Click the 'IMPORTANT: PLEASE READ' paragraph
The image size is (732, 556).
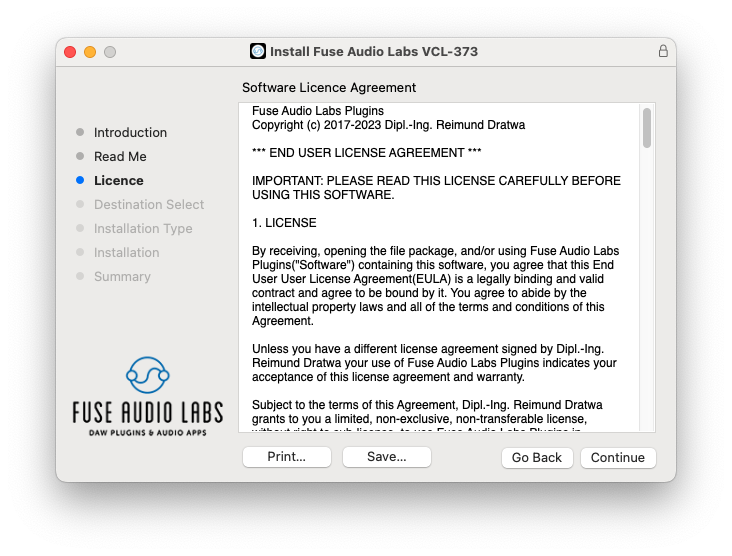coord(436,188)
